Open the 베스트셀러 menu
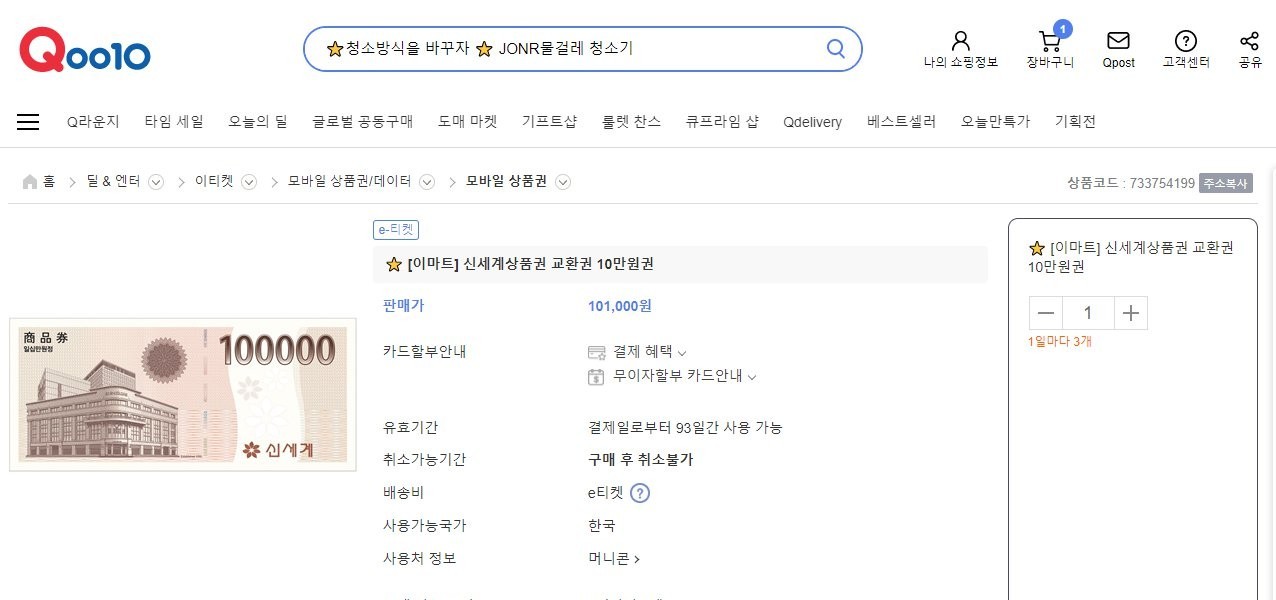The image size is (1276, 600). 901,122
